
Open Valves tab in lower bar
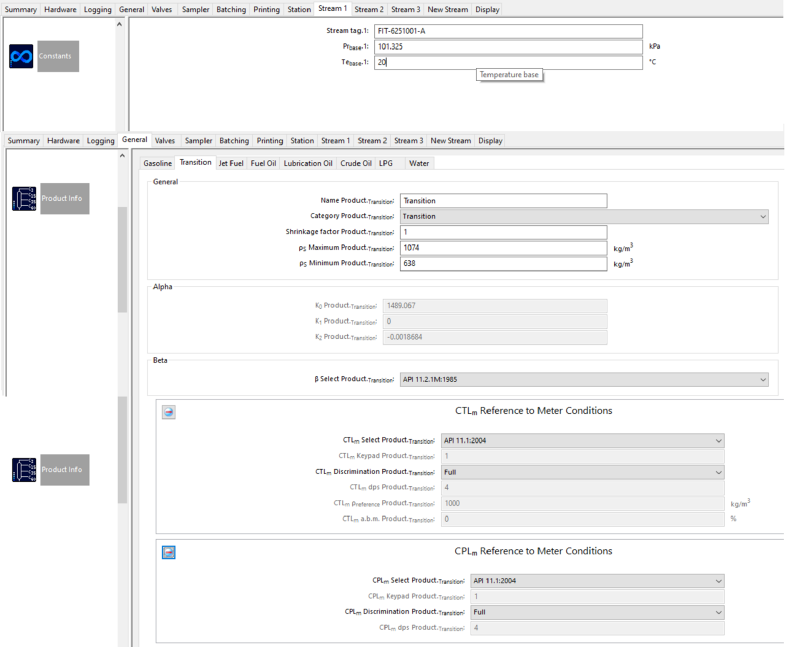point(165,141)
